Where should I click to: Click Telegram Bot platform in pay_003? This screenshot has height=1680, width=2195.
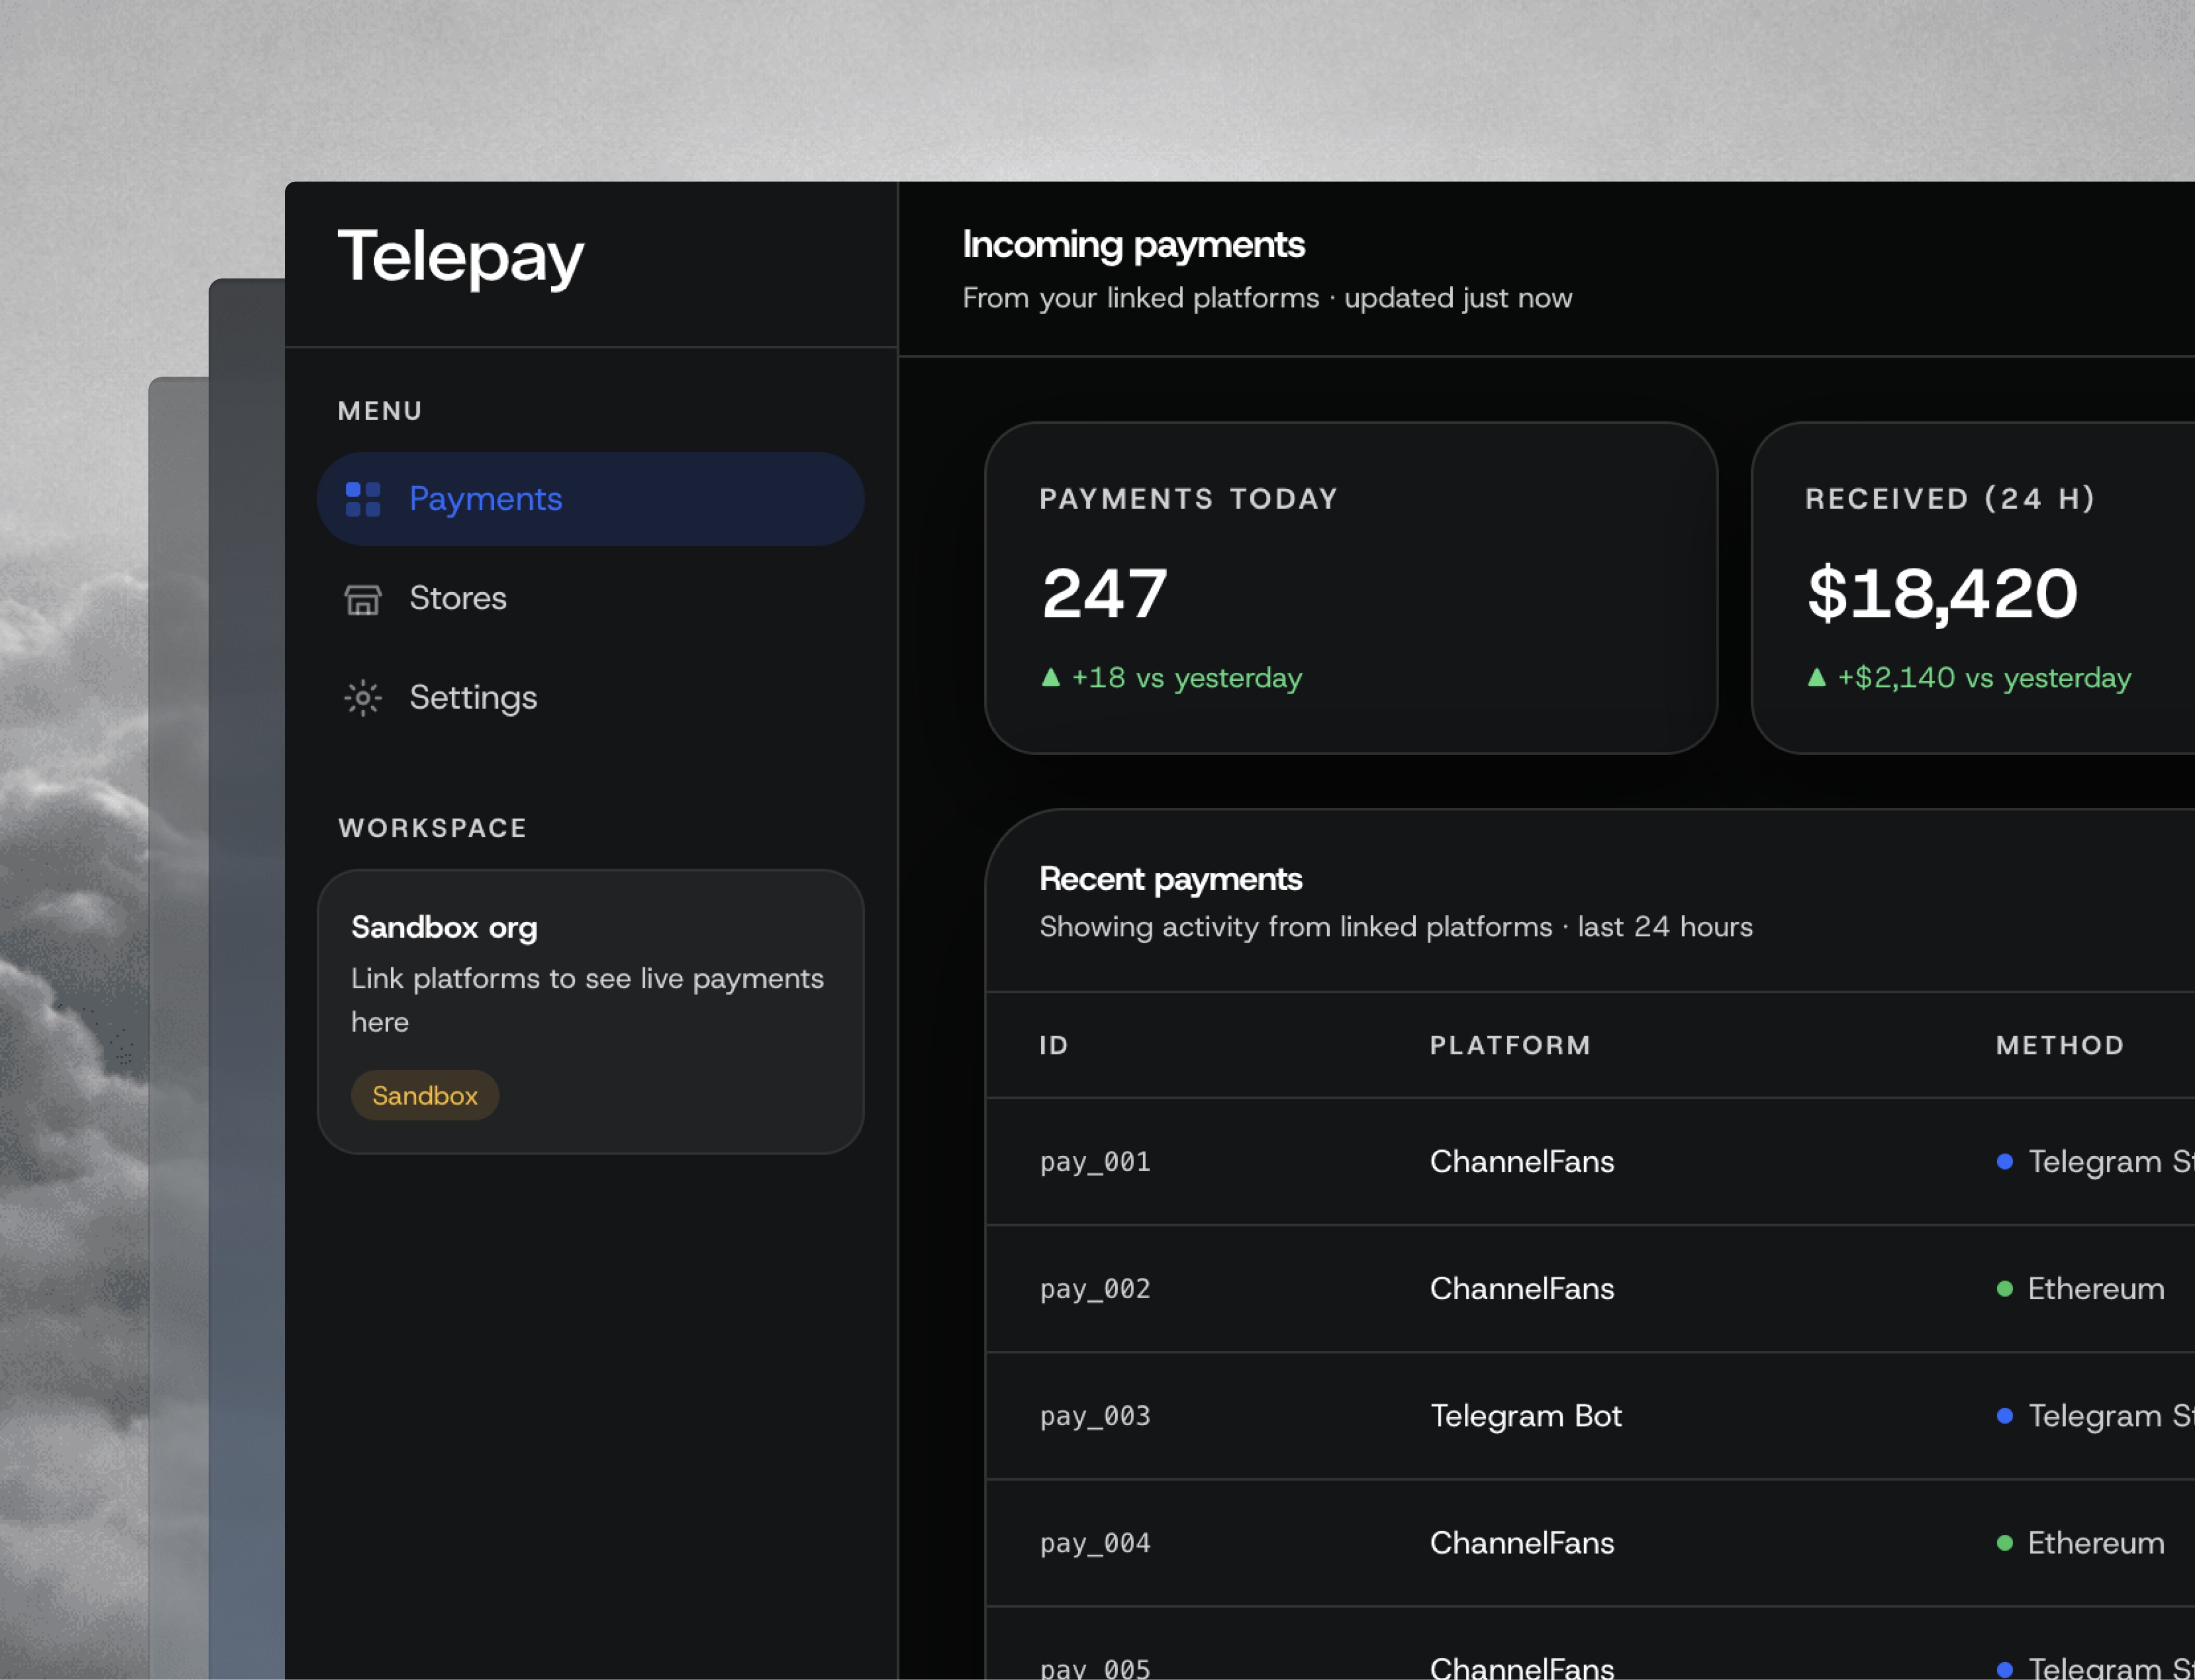point(1525,1415)
